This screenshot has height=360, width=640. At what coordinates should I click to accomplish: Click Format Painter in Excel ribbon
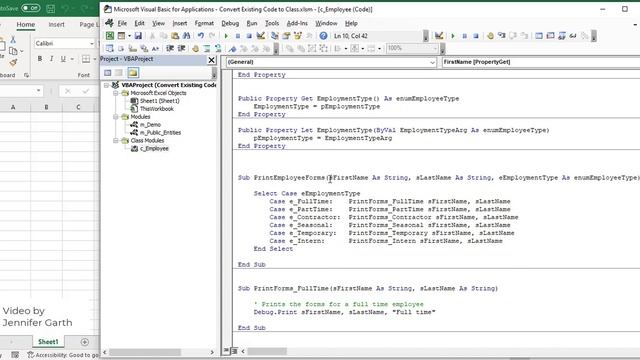point(13,63)
